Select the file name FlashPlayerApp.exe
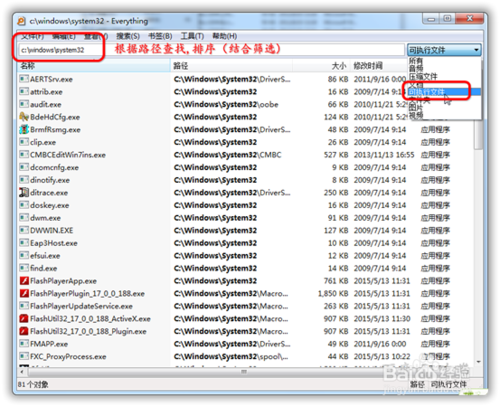This screenshot has width=500, height=407. (x=63, y=281)
